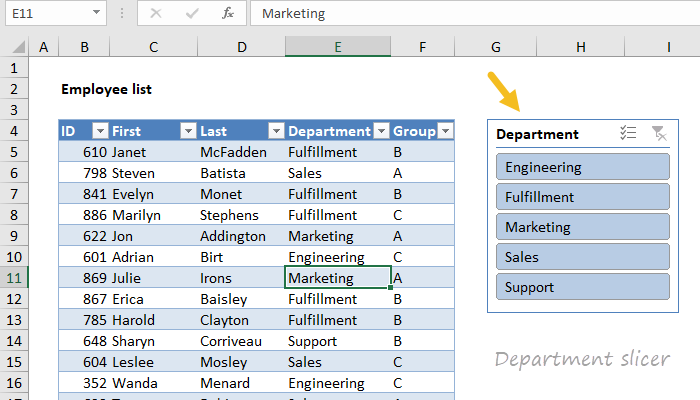700x400 pixels.
Task: Filter by Support in the slicer
Action: point(583,287)
